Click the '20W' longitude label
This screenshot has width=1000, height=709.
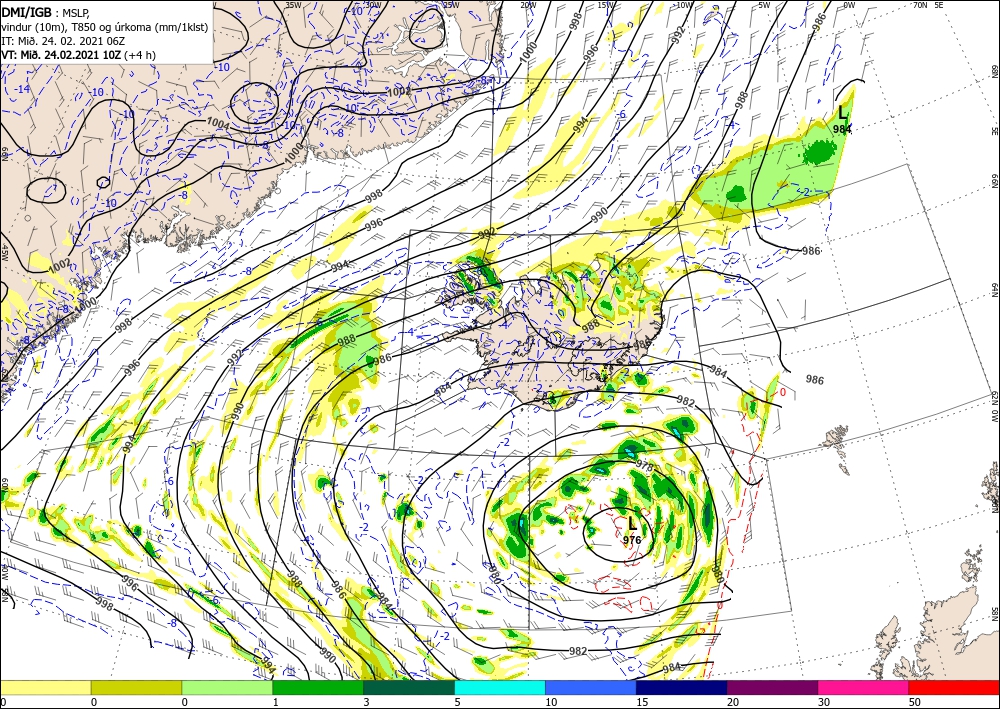tap(527, 4)
